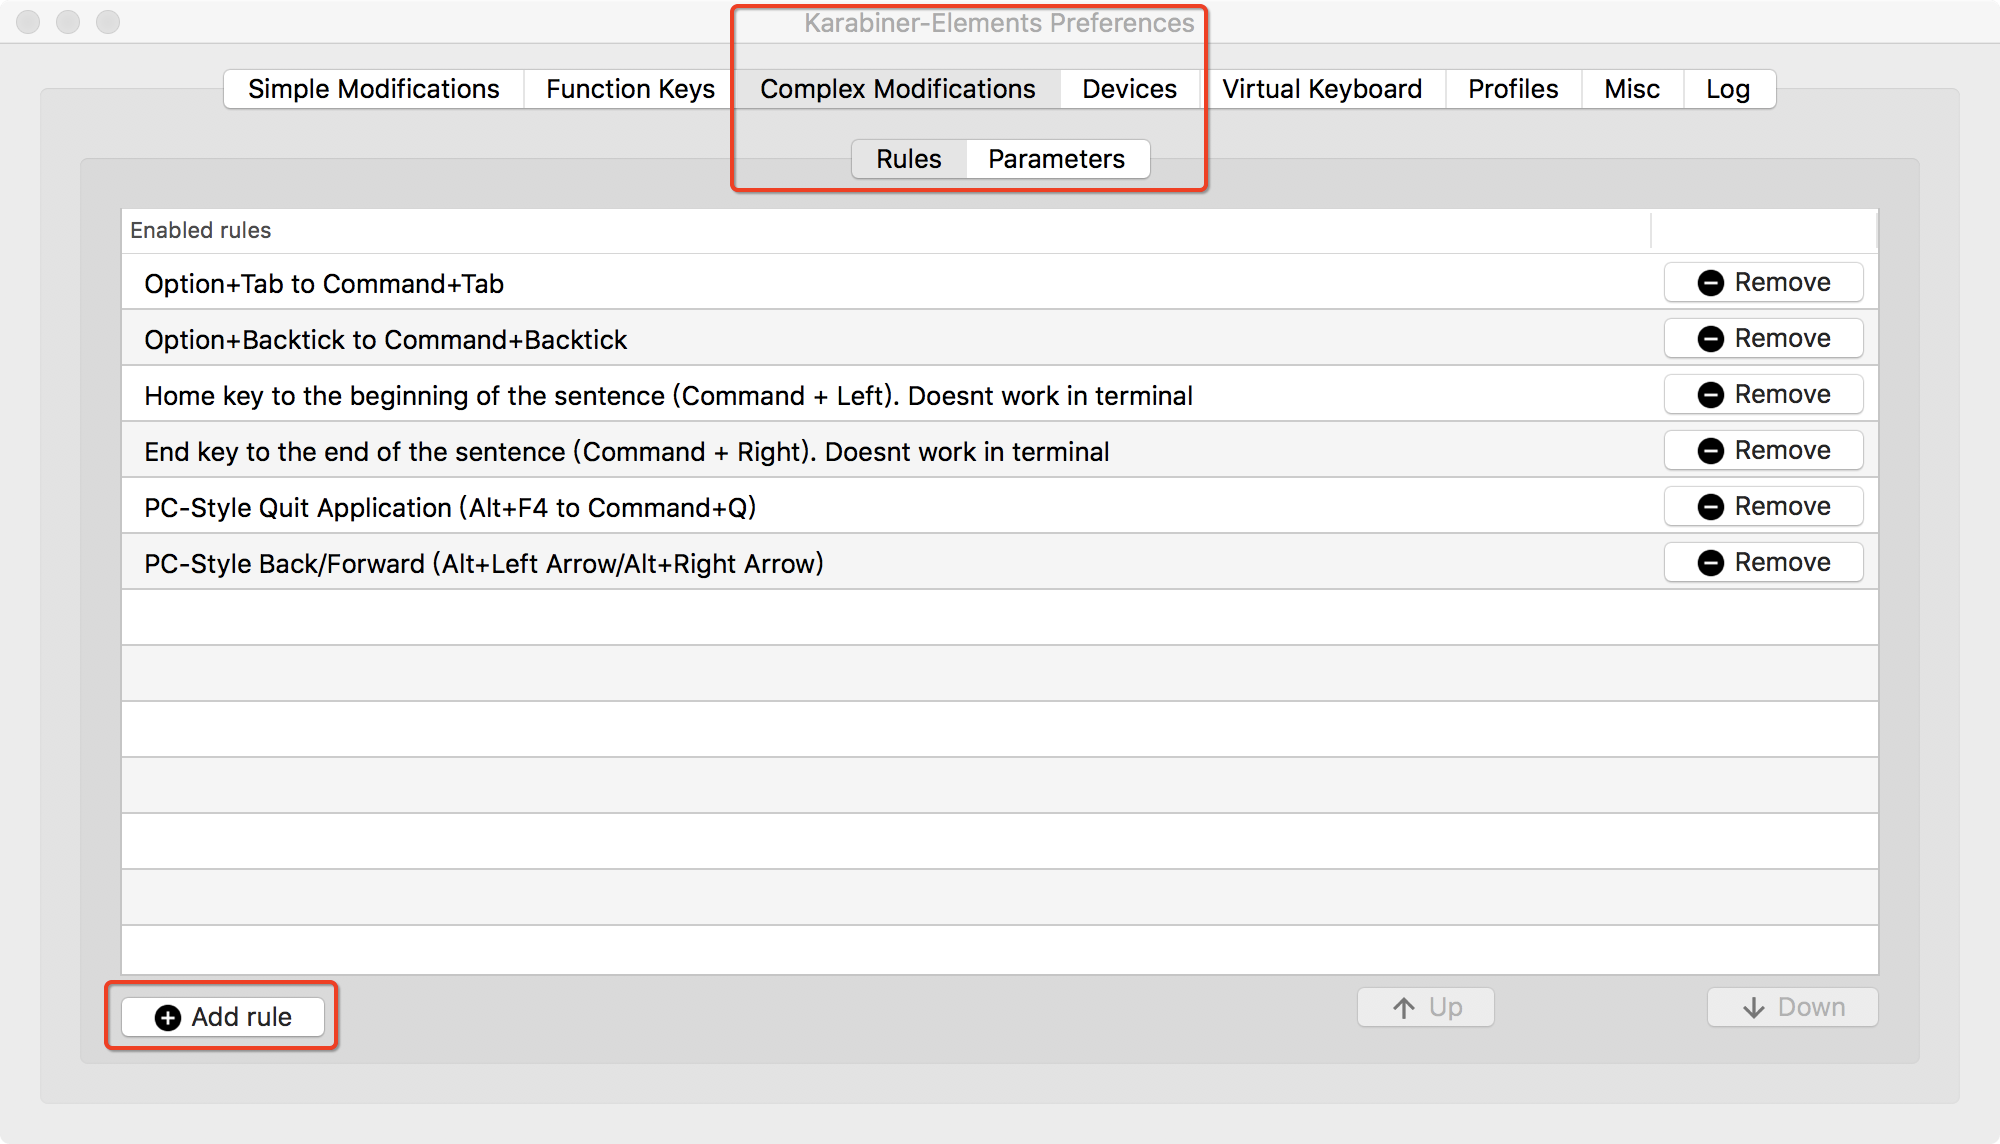The width and height of the screenshot is (2000, 1144).
Task: Select the Complex Modifications tab
Action: [x=897, y=89]
